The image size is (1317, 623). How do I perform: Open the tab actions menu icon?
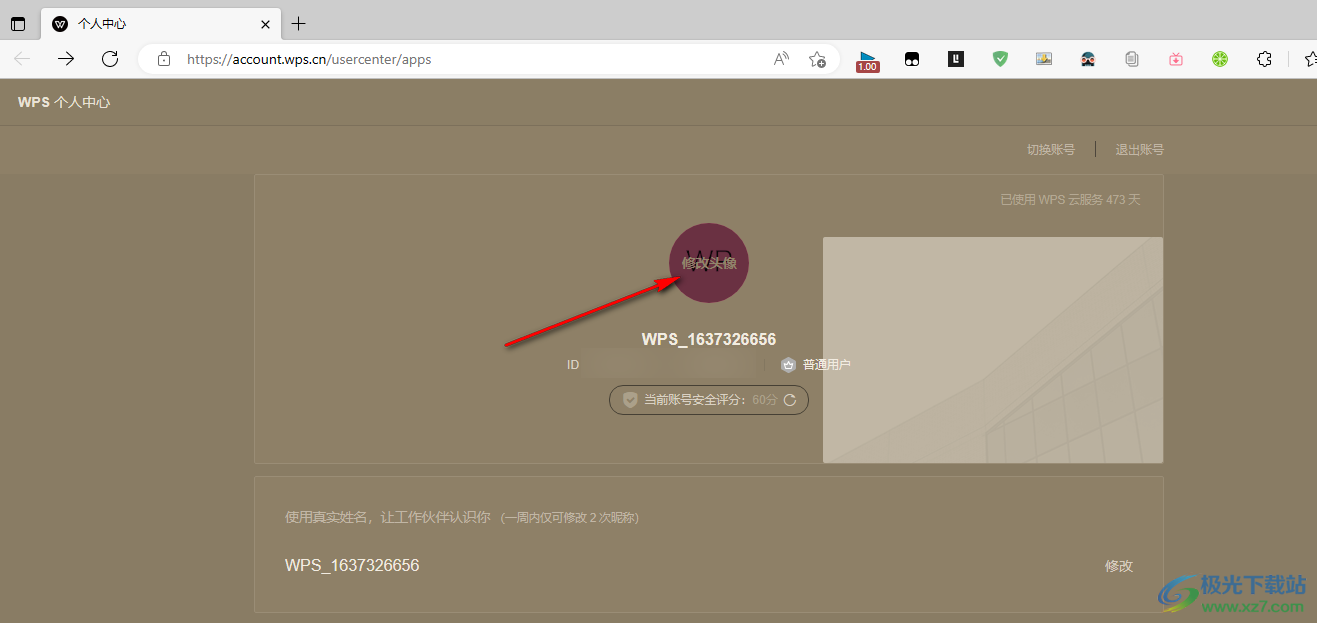pos(18,24)
